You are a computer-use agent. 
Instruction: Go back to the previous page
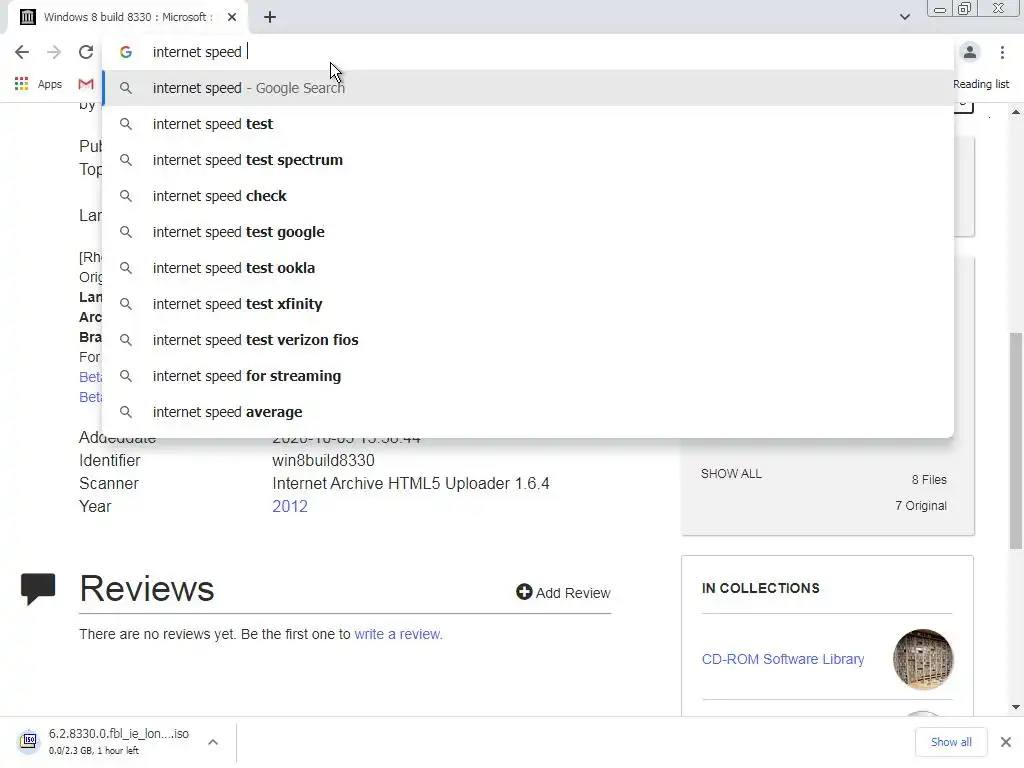coord(22,52)
